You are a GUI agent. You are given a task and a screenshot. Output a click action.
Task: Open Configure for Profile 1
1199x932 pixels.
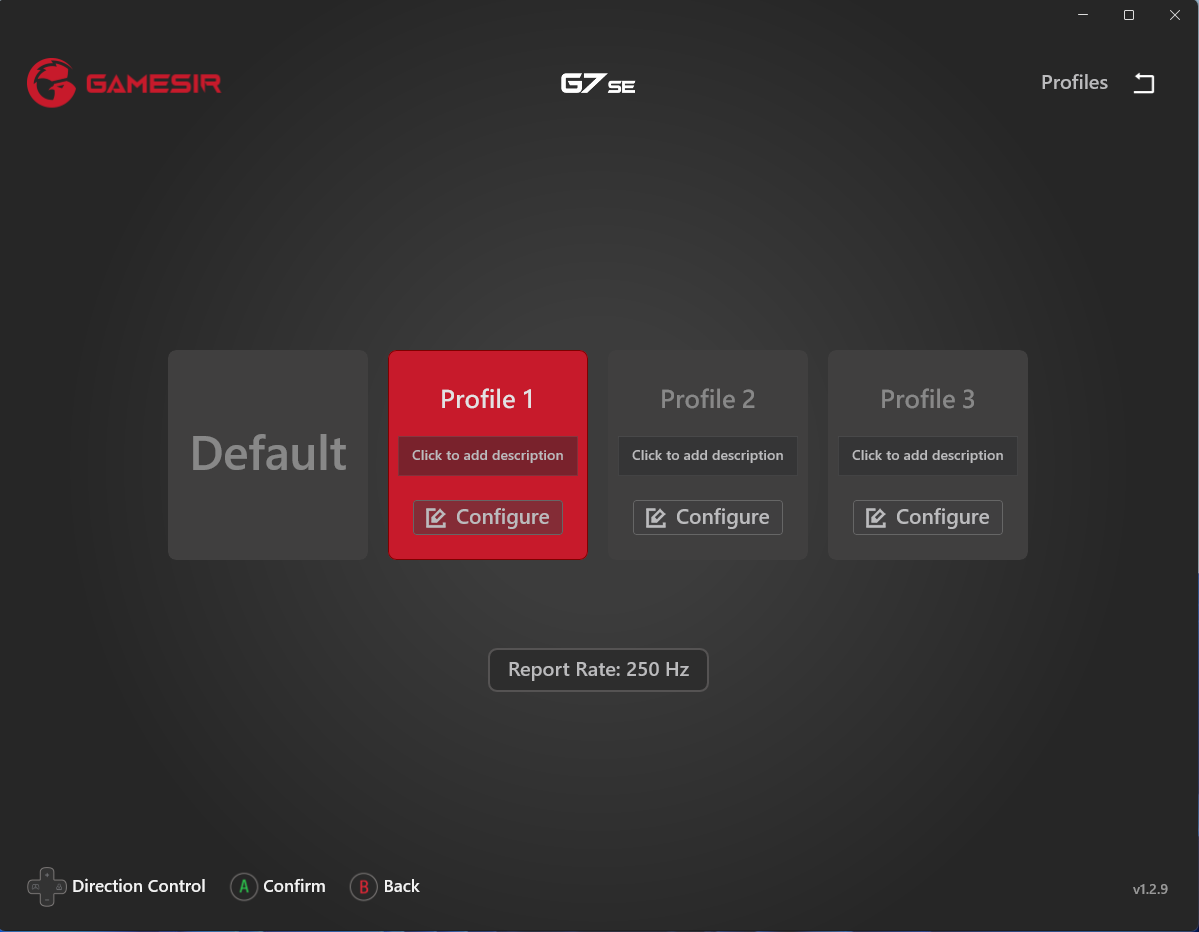point(488,517)
